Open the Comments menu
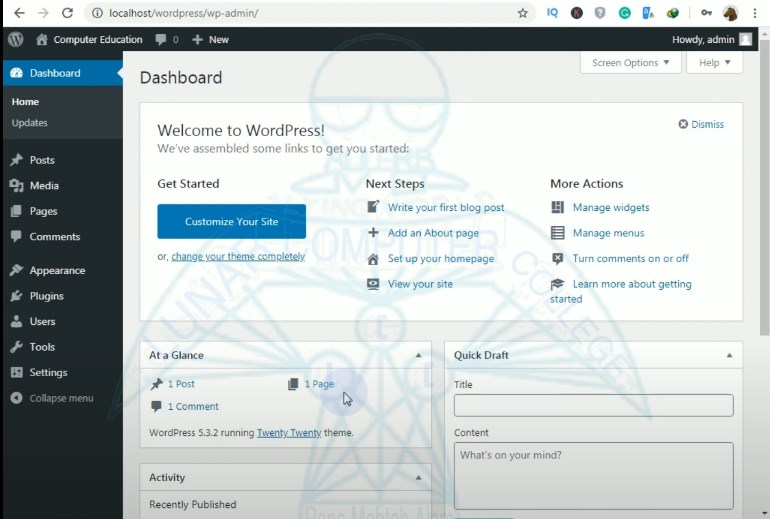 pyautogui.click(x=63, y=237)
